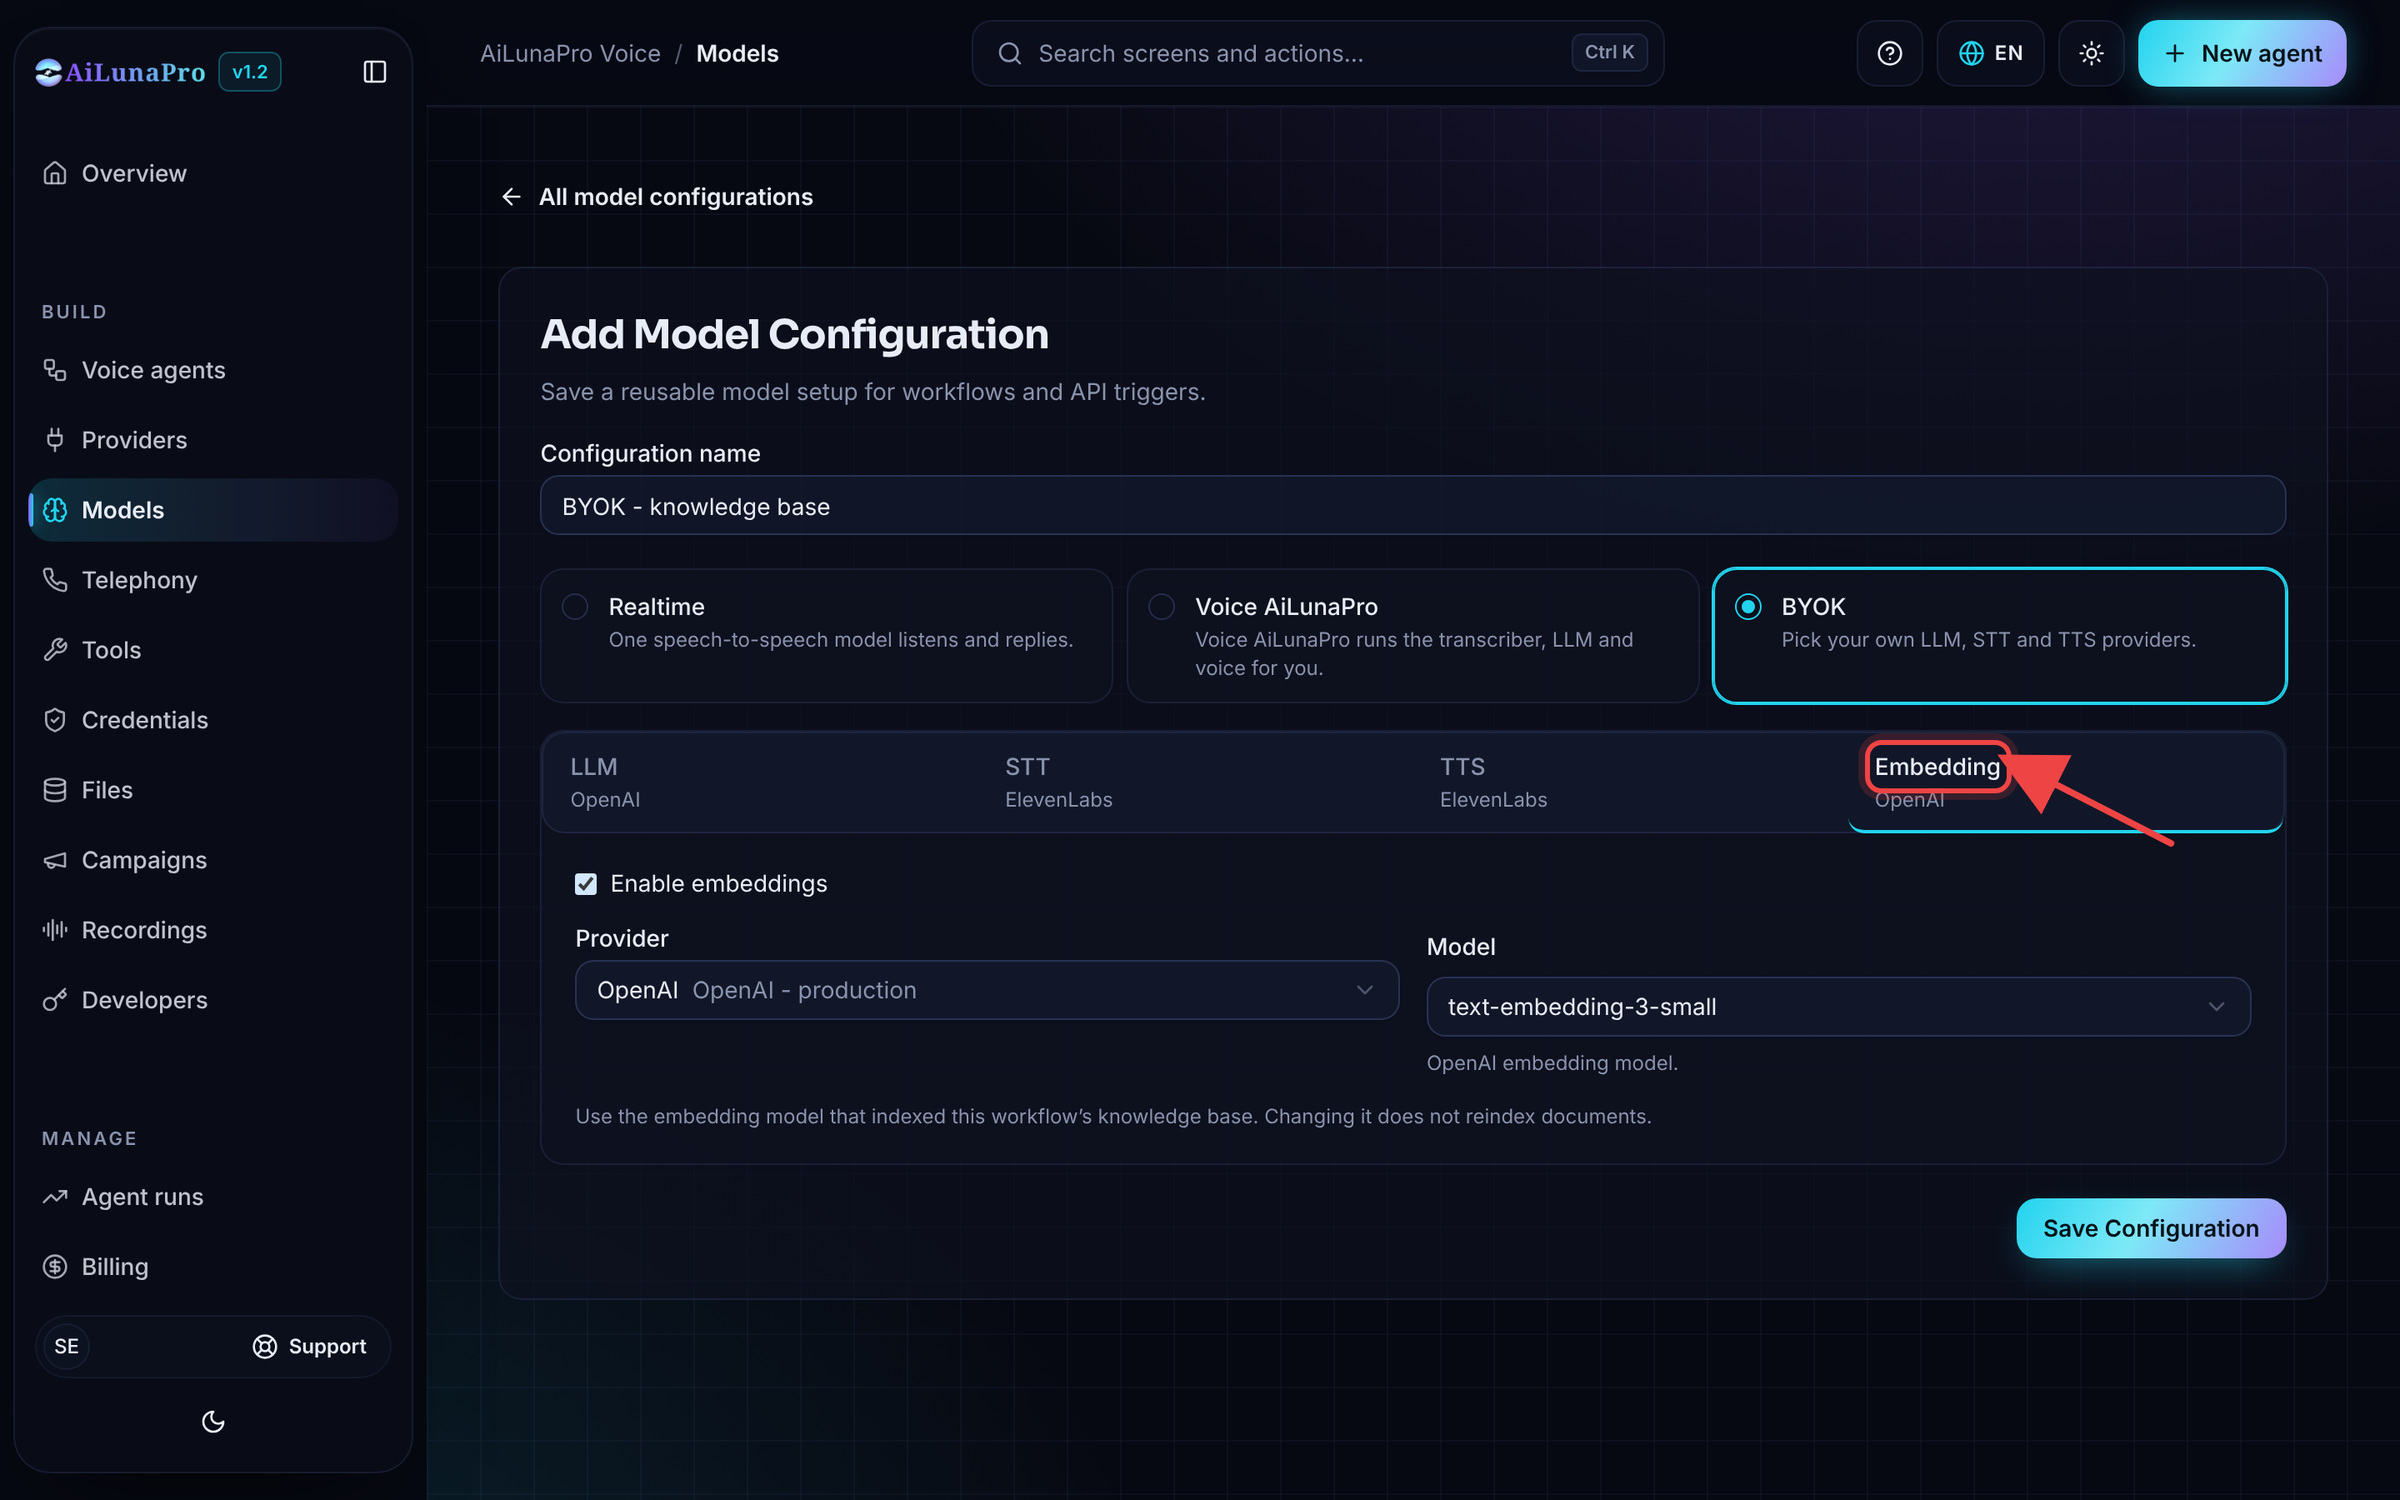Open Overview from the sidebar
This screenshot has height=1500, width=2400.
point(213,173)
